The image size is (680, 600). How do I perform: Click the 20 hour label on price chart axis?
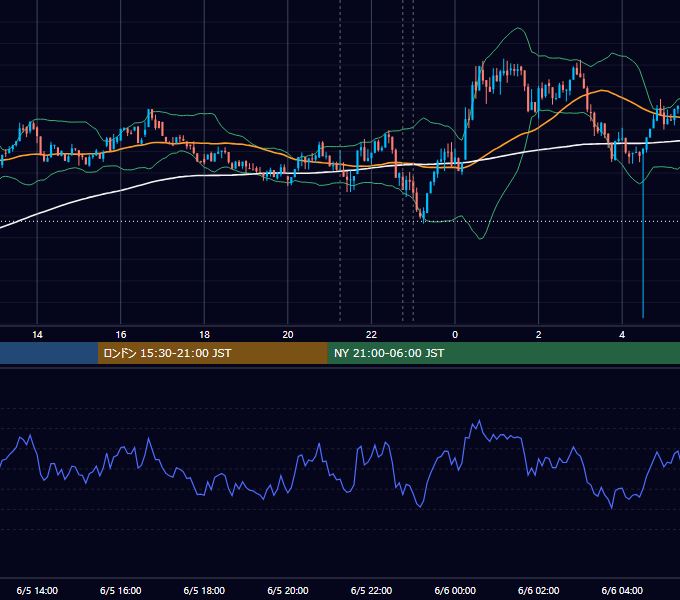(x=288, y=335)
